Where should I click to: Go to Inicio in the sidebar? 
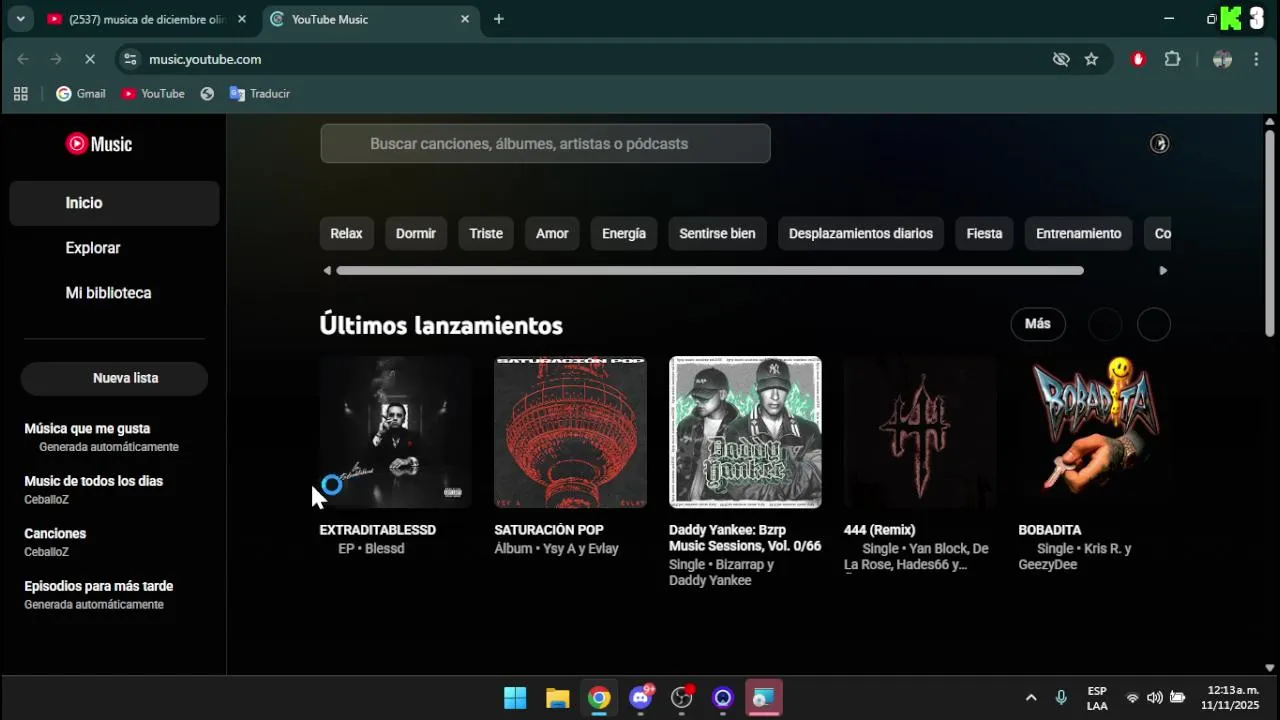click(114, 203)
